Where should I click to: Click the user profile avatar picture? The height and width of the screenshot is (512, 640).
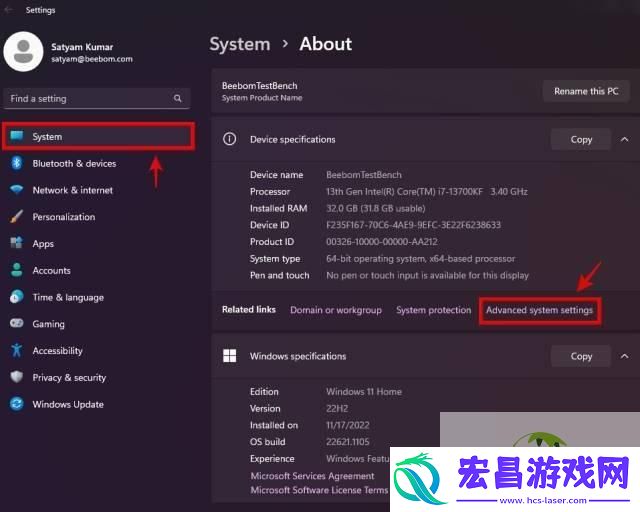[x=23, y=51]
